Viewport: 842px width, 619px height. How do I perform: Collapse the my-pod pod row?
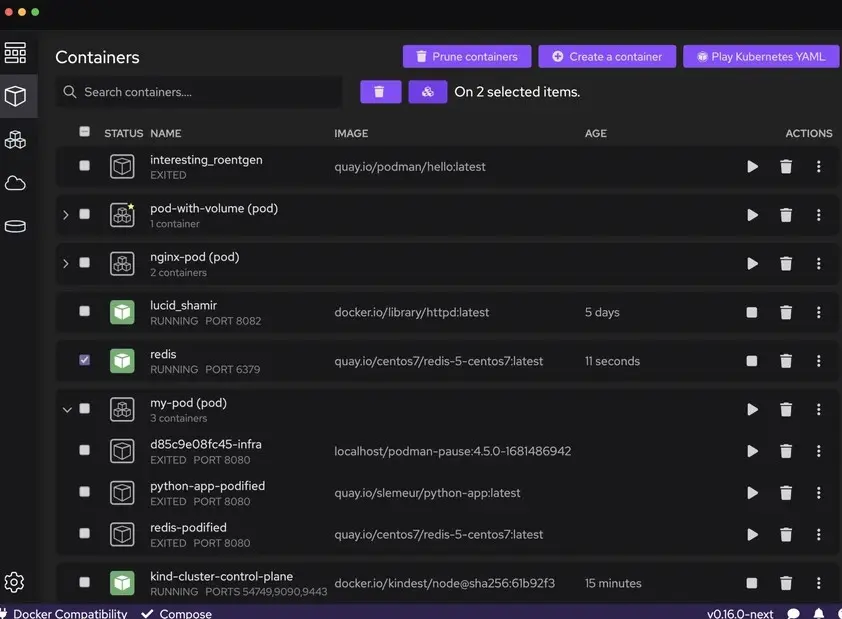coord(66,409)
